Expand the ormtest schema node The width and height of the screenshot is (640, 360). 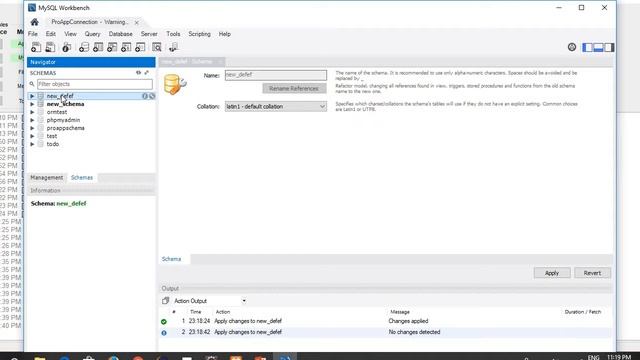pyautogui.click(x=32, y=112)
